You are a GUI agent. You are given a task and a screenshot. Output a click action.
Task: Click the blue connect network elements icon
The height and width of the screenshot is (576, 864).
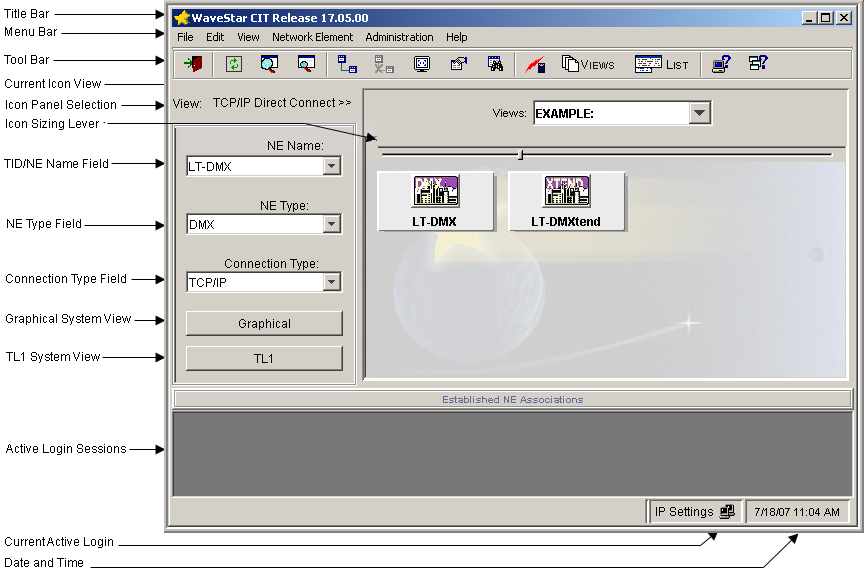pos(347,64)
